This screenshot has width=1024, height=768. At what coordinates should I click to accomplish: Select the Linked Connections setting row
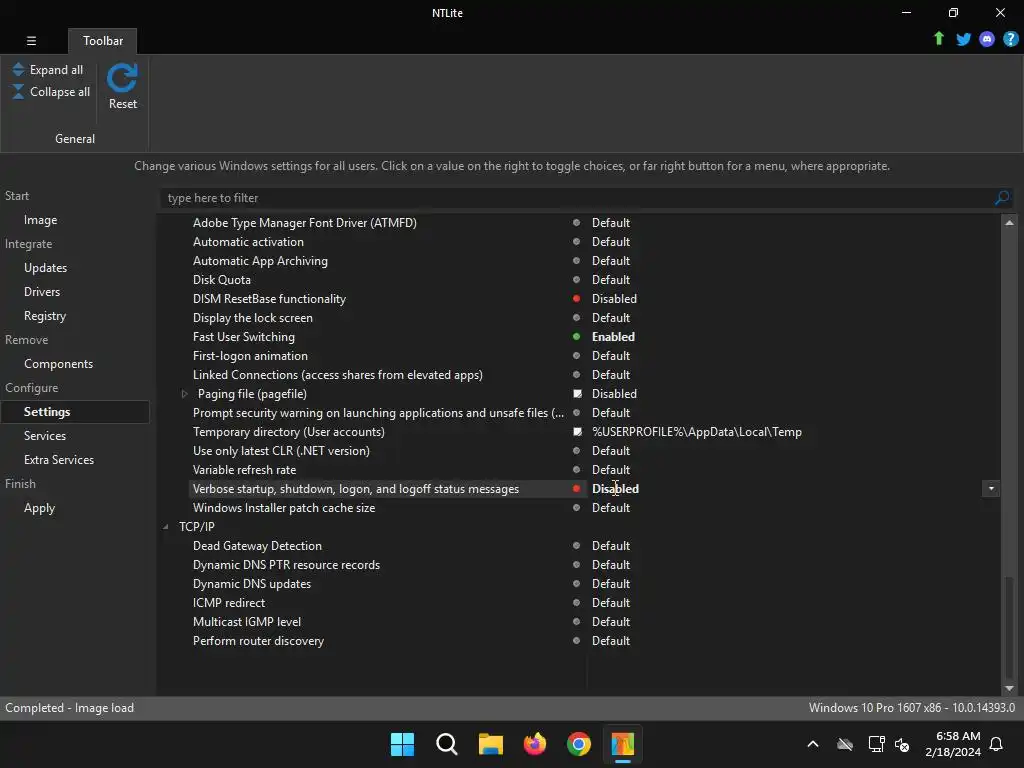(x=338, y=375)
